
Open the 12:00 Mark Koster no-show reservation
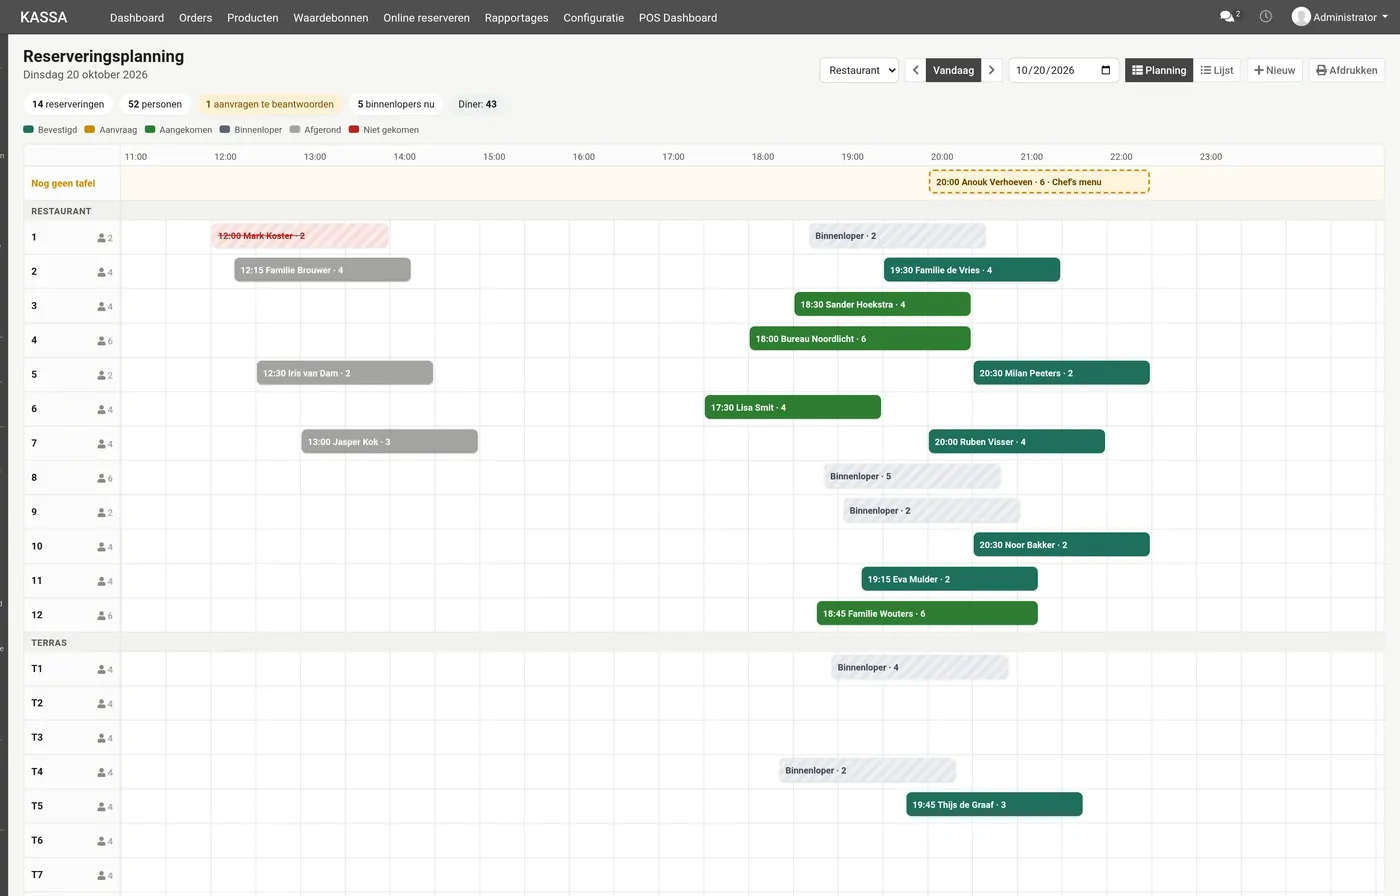pos(300,236)
